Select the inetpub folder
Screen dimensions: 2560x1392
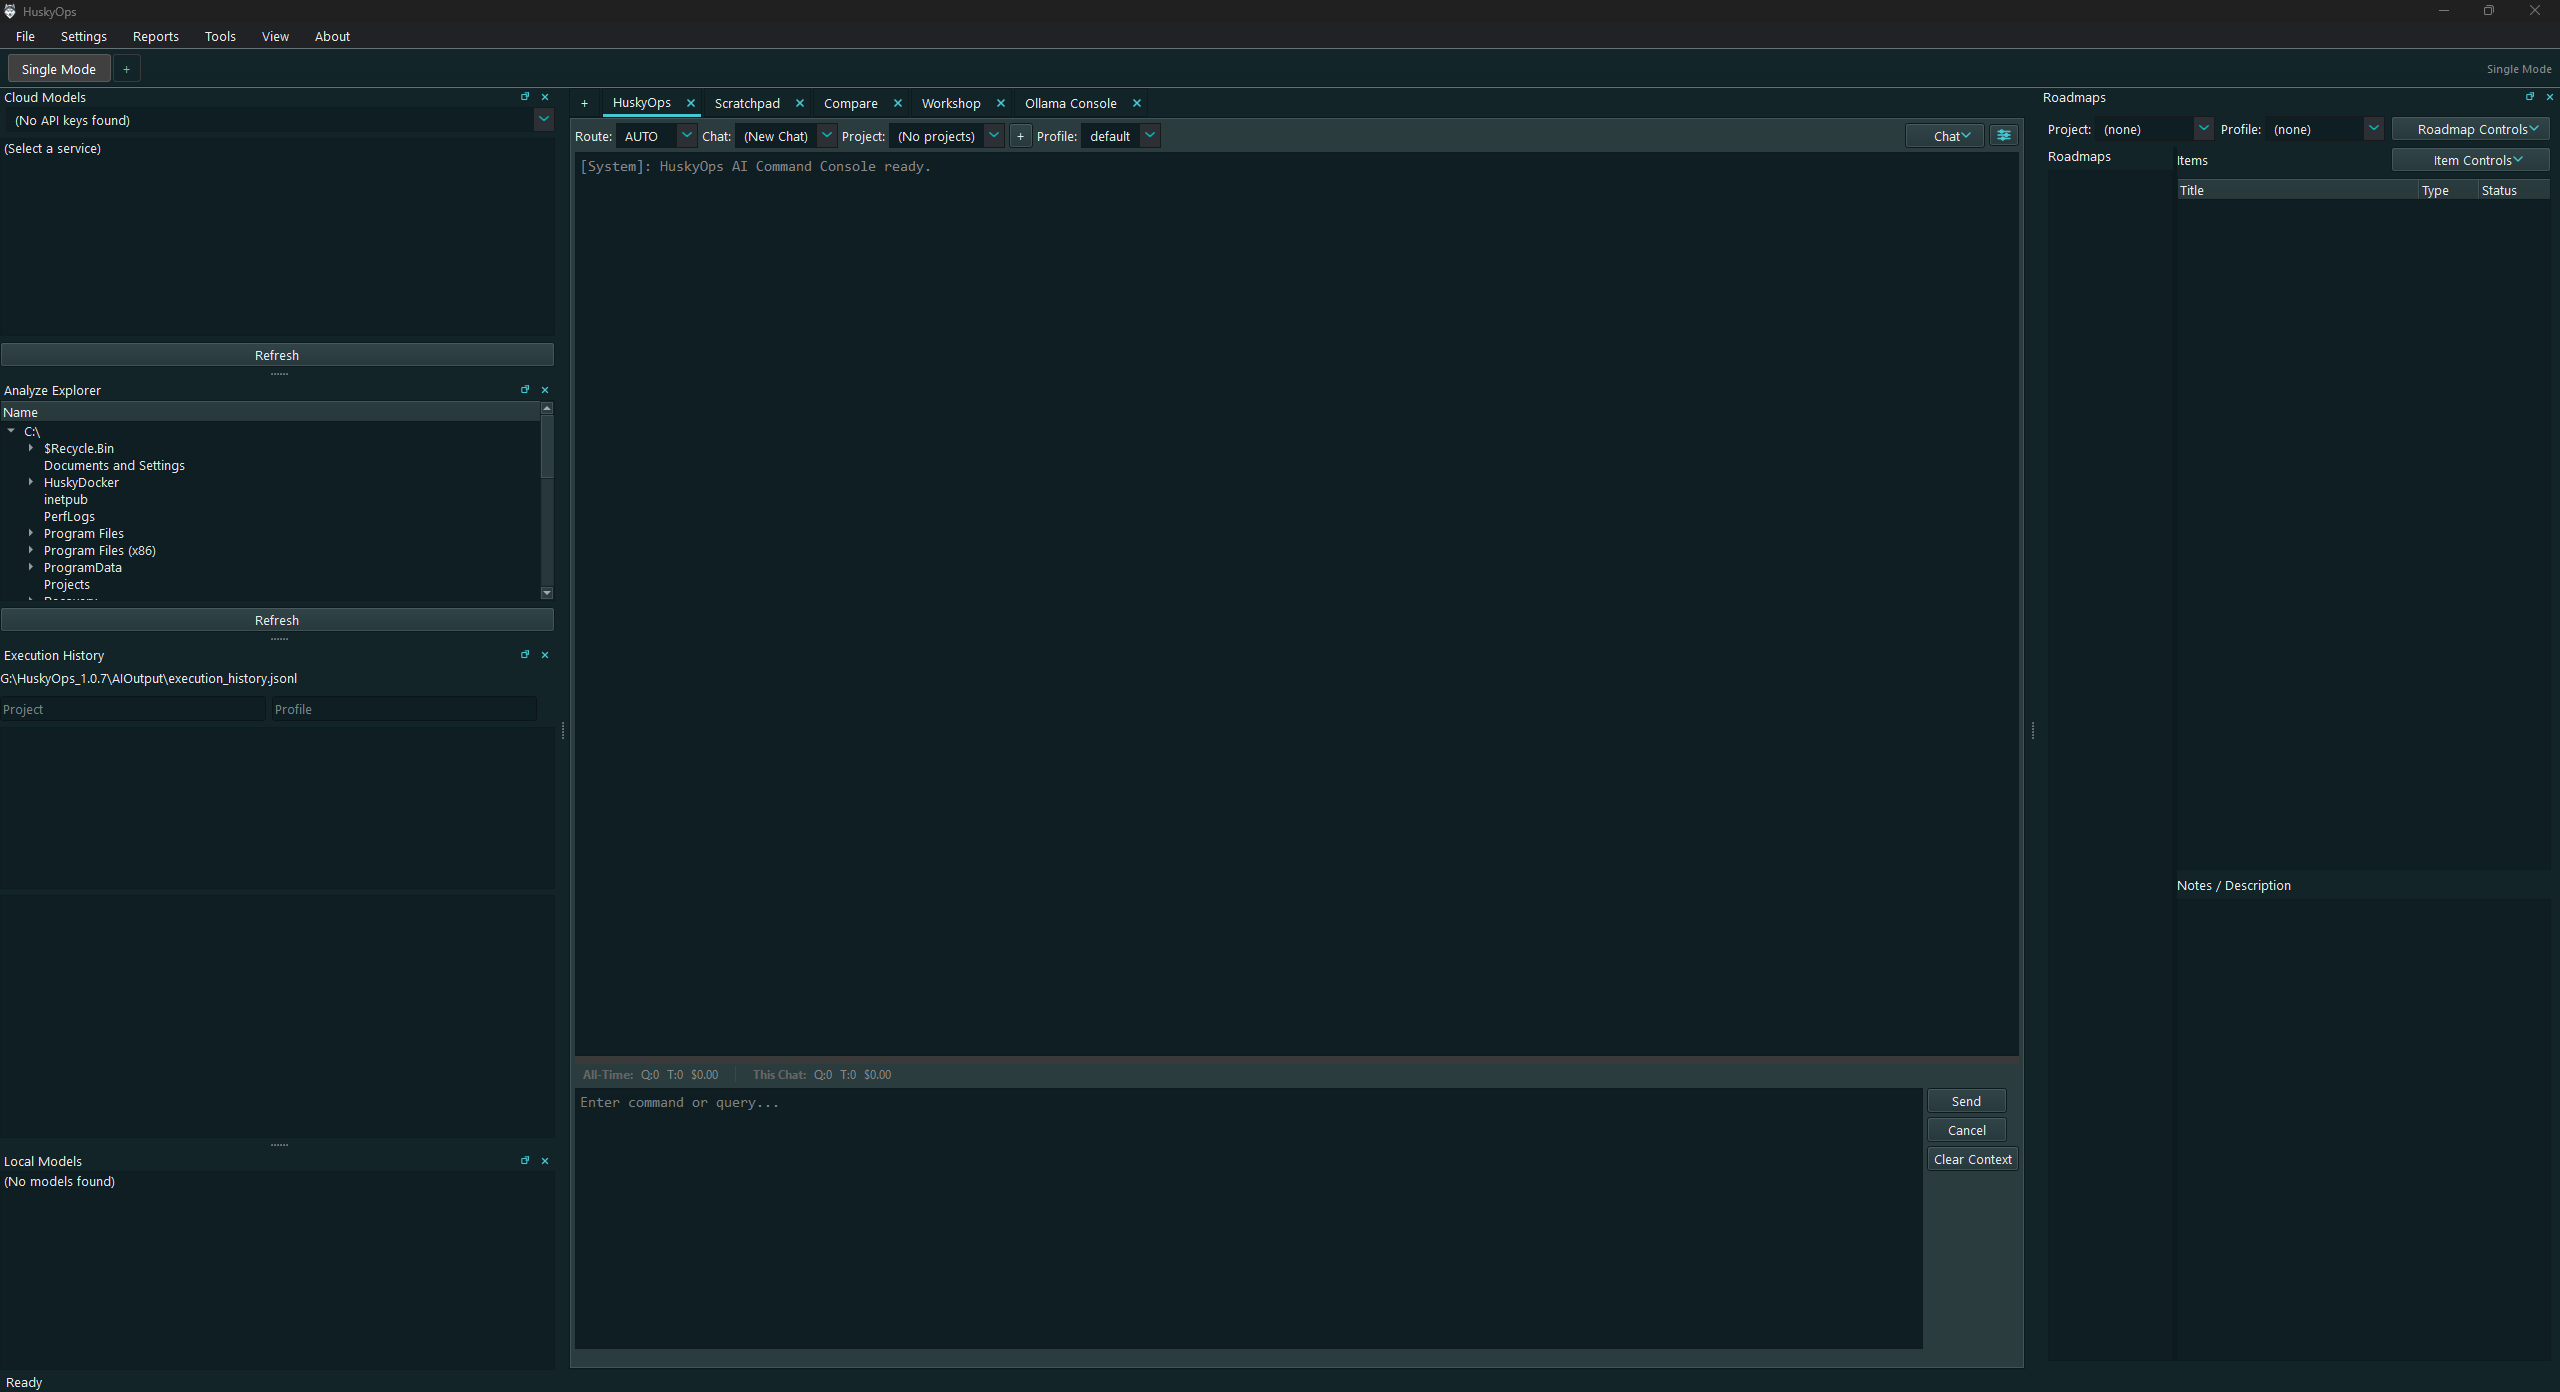[66, 499]
